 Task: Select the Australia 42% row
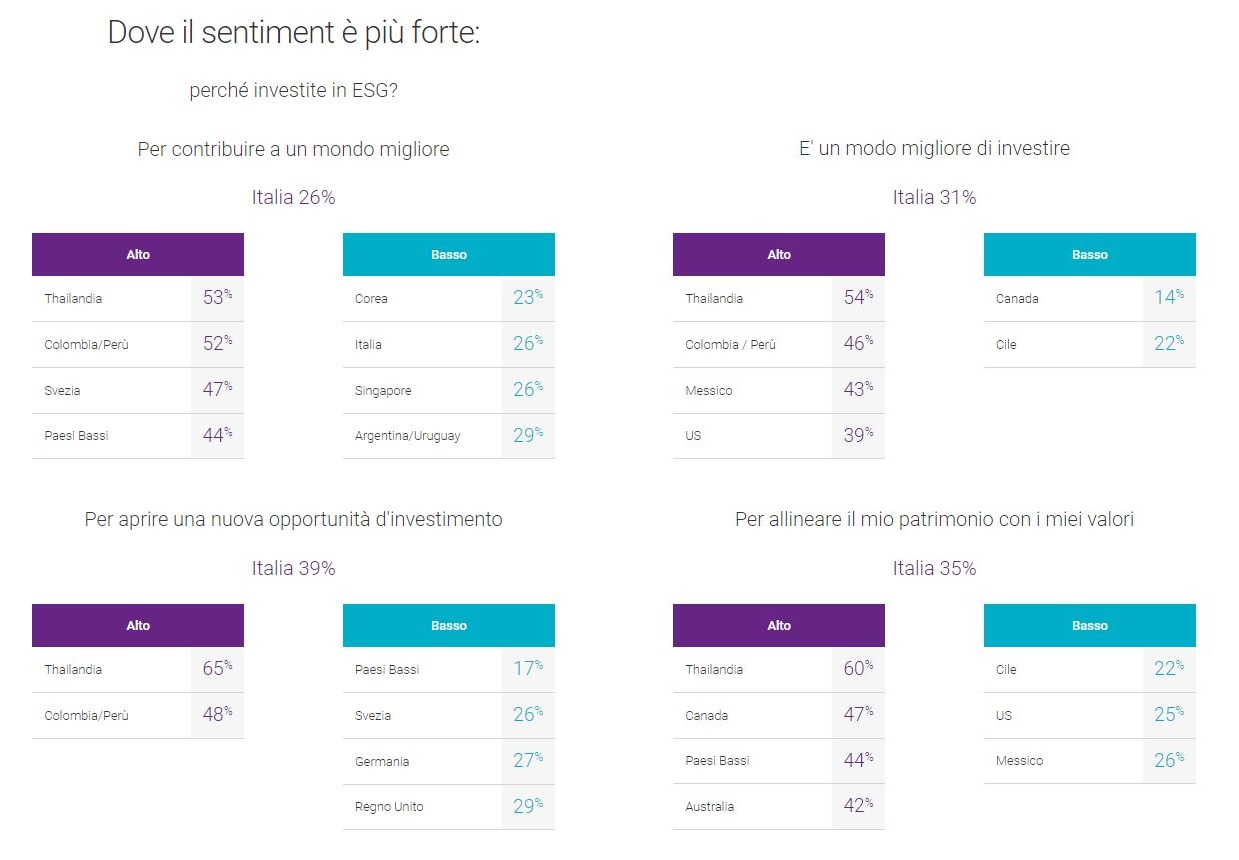coord(779,806)
